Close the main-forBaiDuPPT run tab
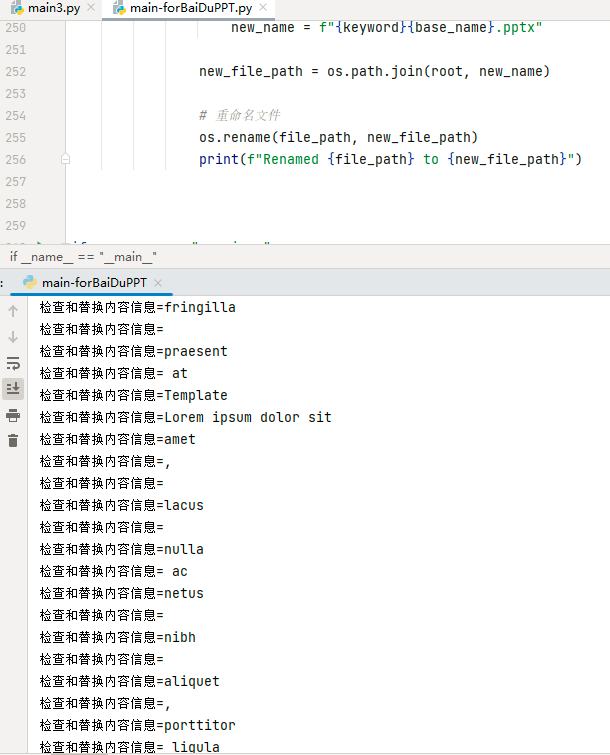 coord(158,283)
